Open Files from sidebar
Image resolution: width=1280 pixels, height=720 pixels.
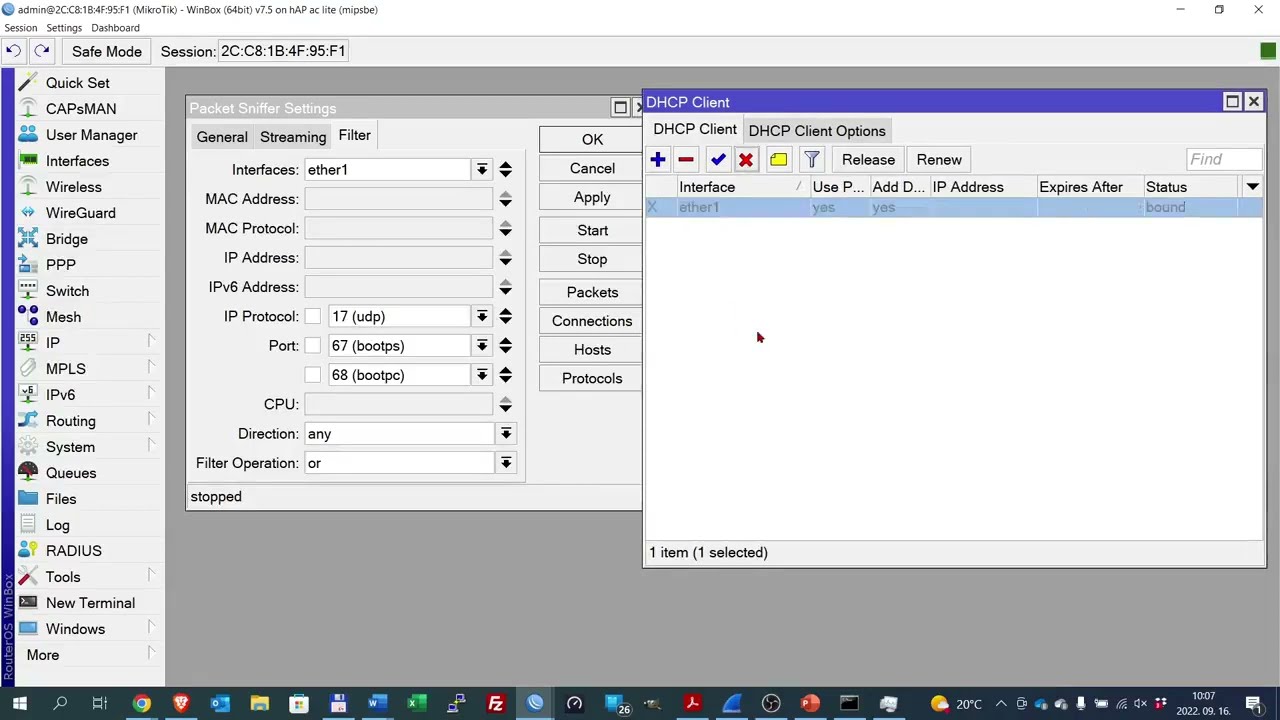(x=60, y=499)
